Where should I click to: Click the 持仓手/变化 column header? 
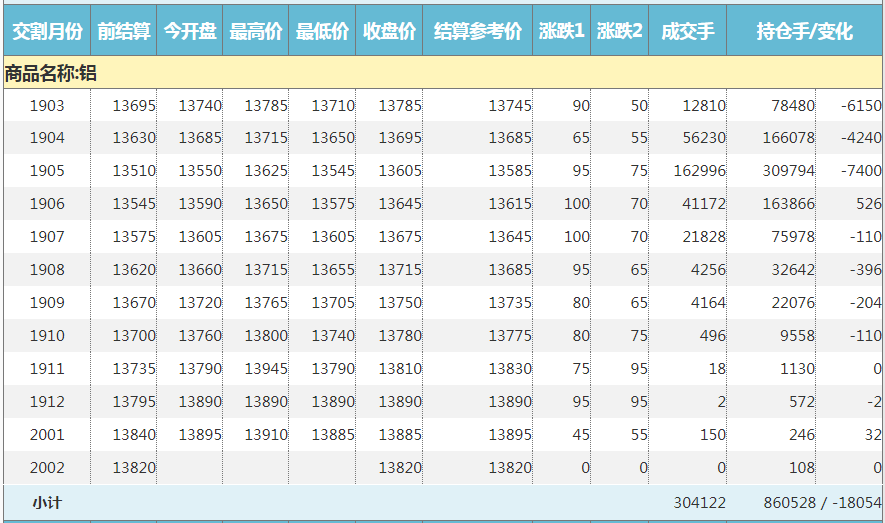[805, 32]
